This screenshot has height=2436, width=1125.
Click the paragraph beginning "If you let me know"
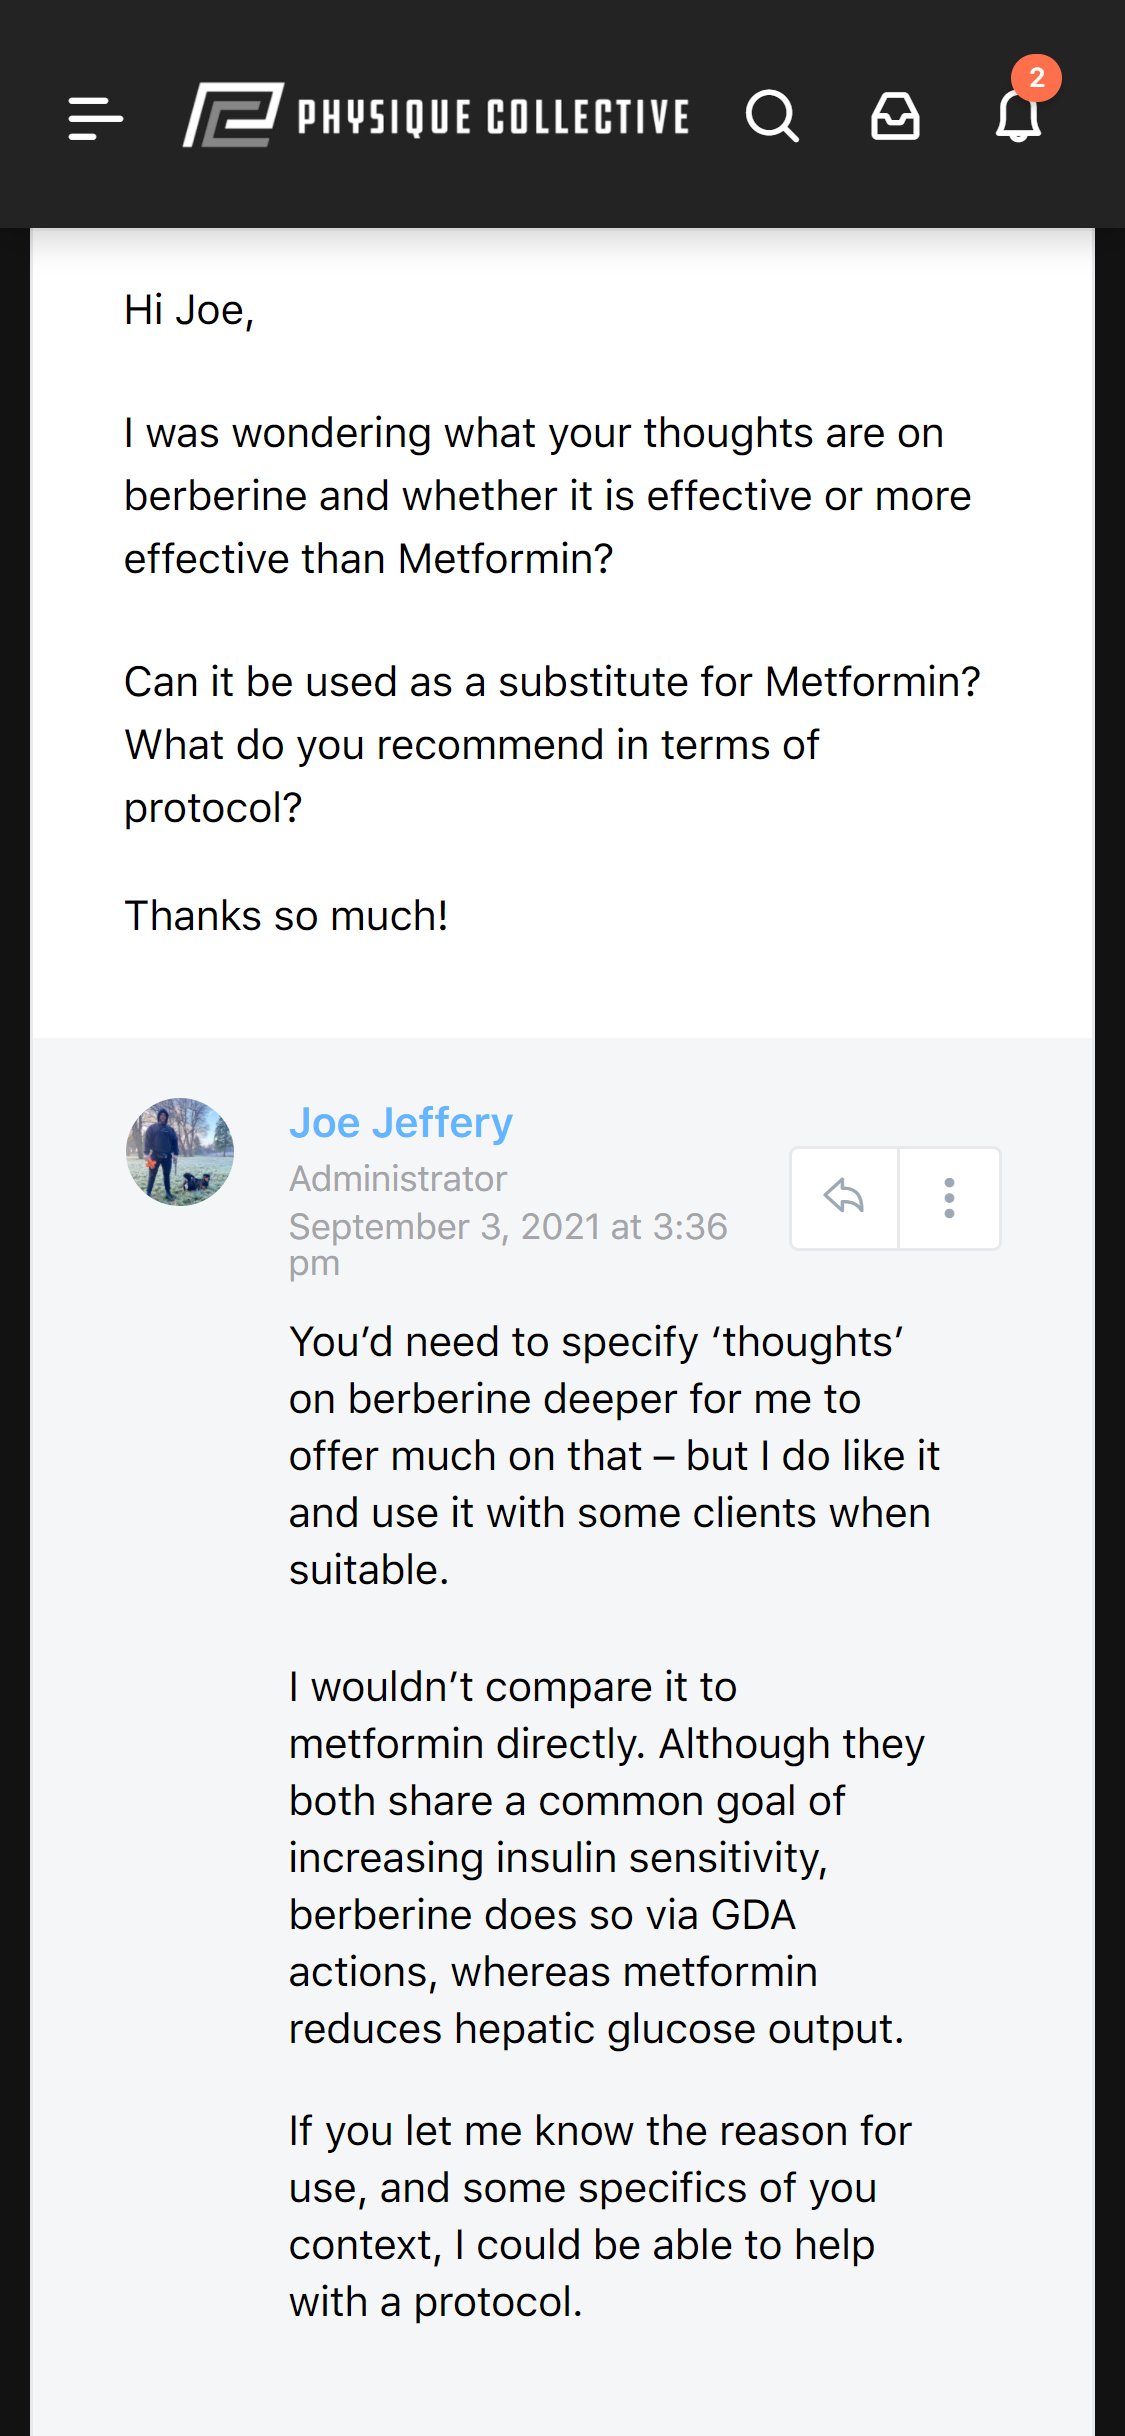point(600,2216)
